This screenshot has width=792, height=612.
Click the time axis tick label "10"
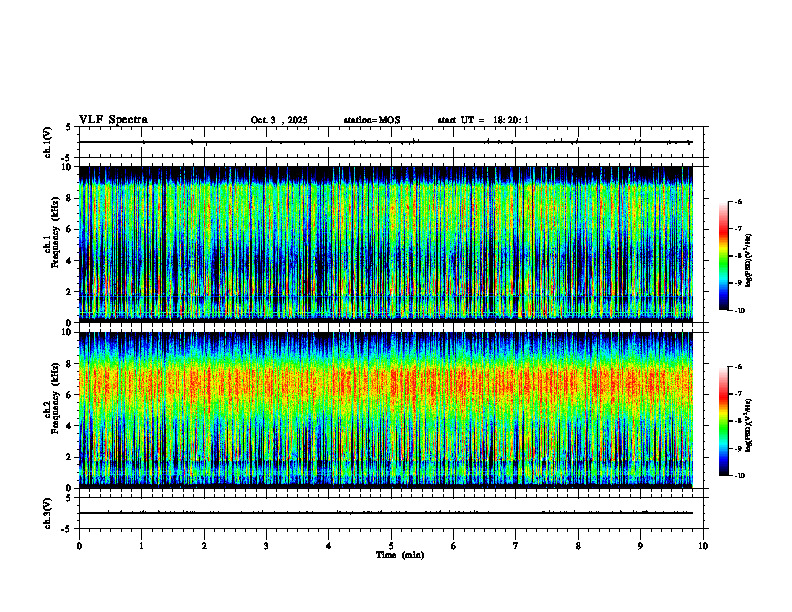coord(703,546)
